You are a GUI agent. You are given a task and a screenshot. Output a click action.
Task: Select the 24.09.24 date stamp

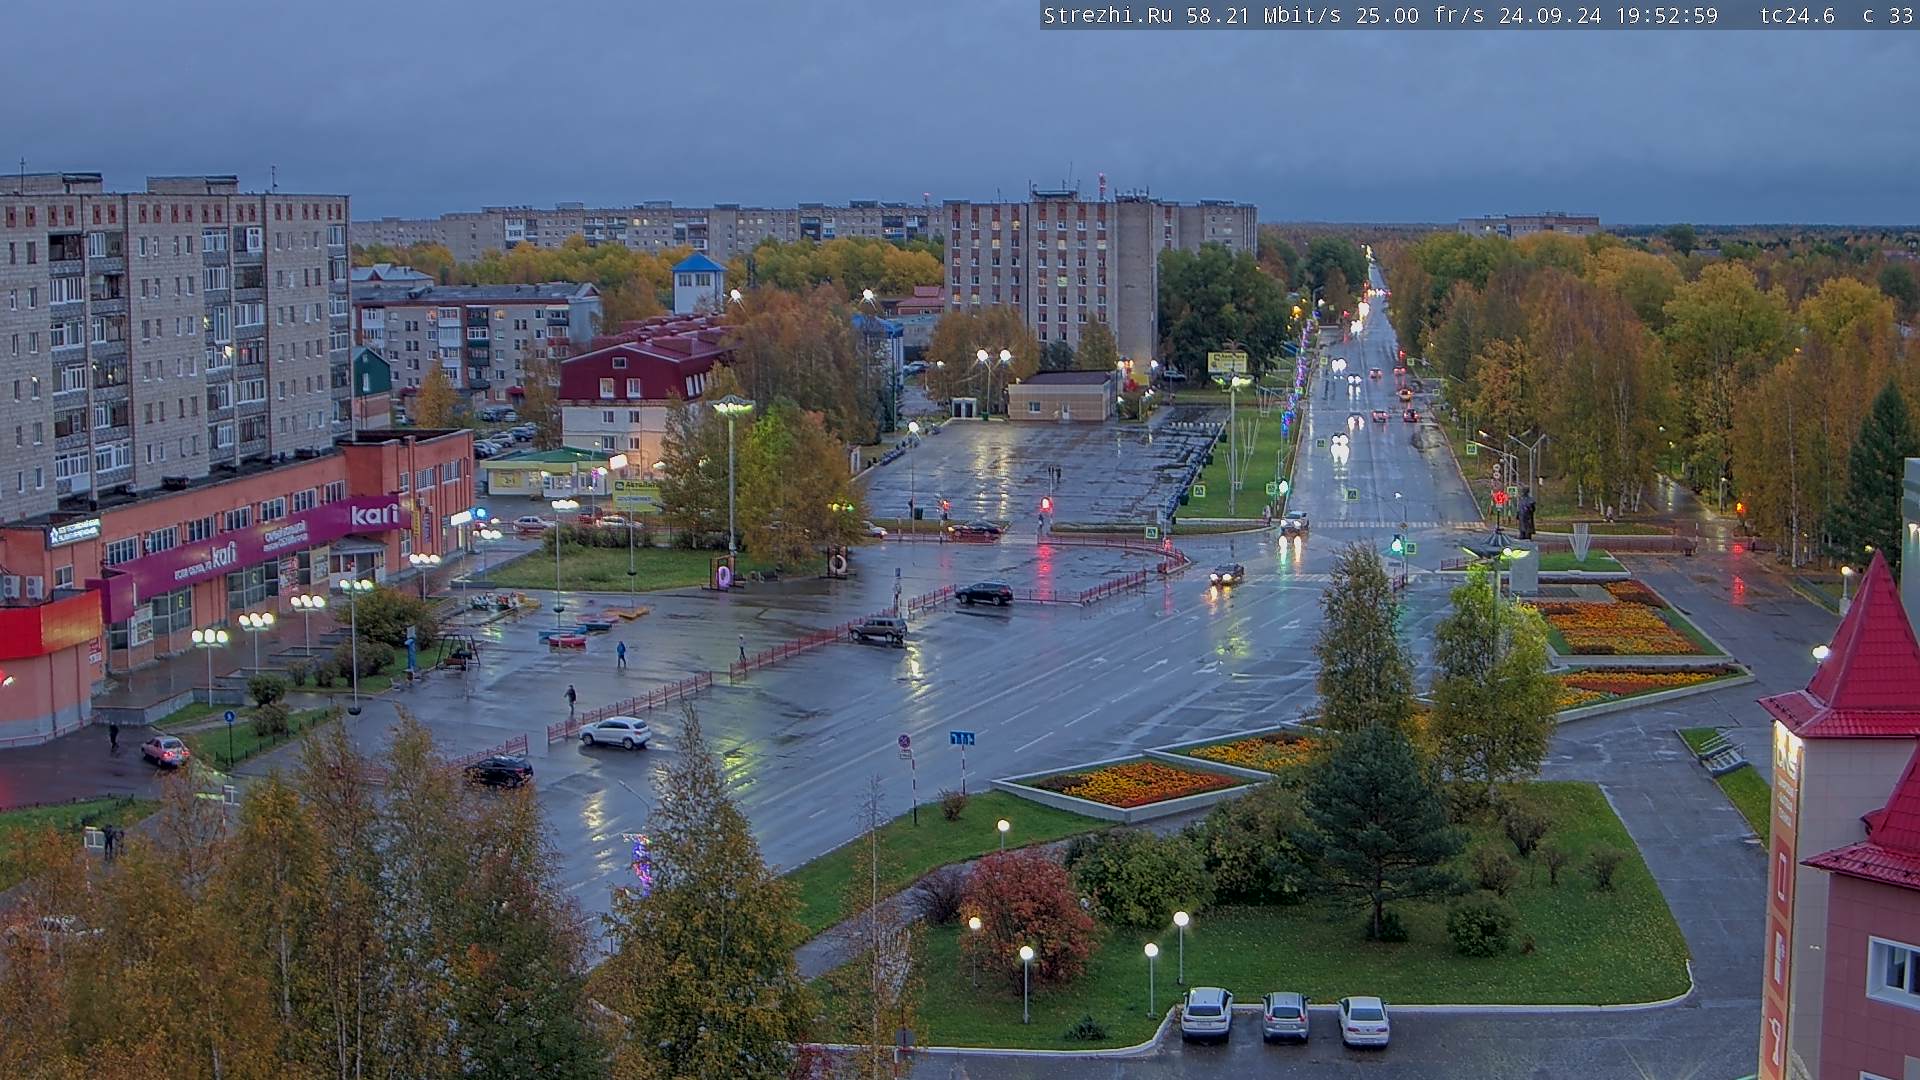pos(1550,15)
